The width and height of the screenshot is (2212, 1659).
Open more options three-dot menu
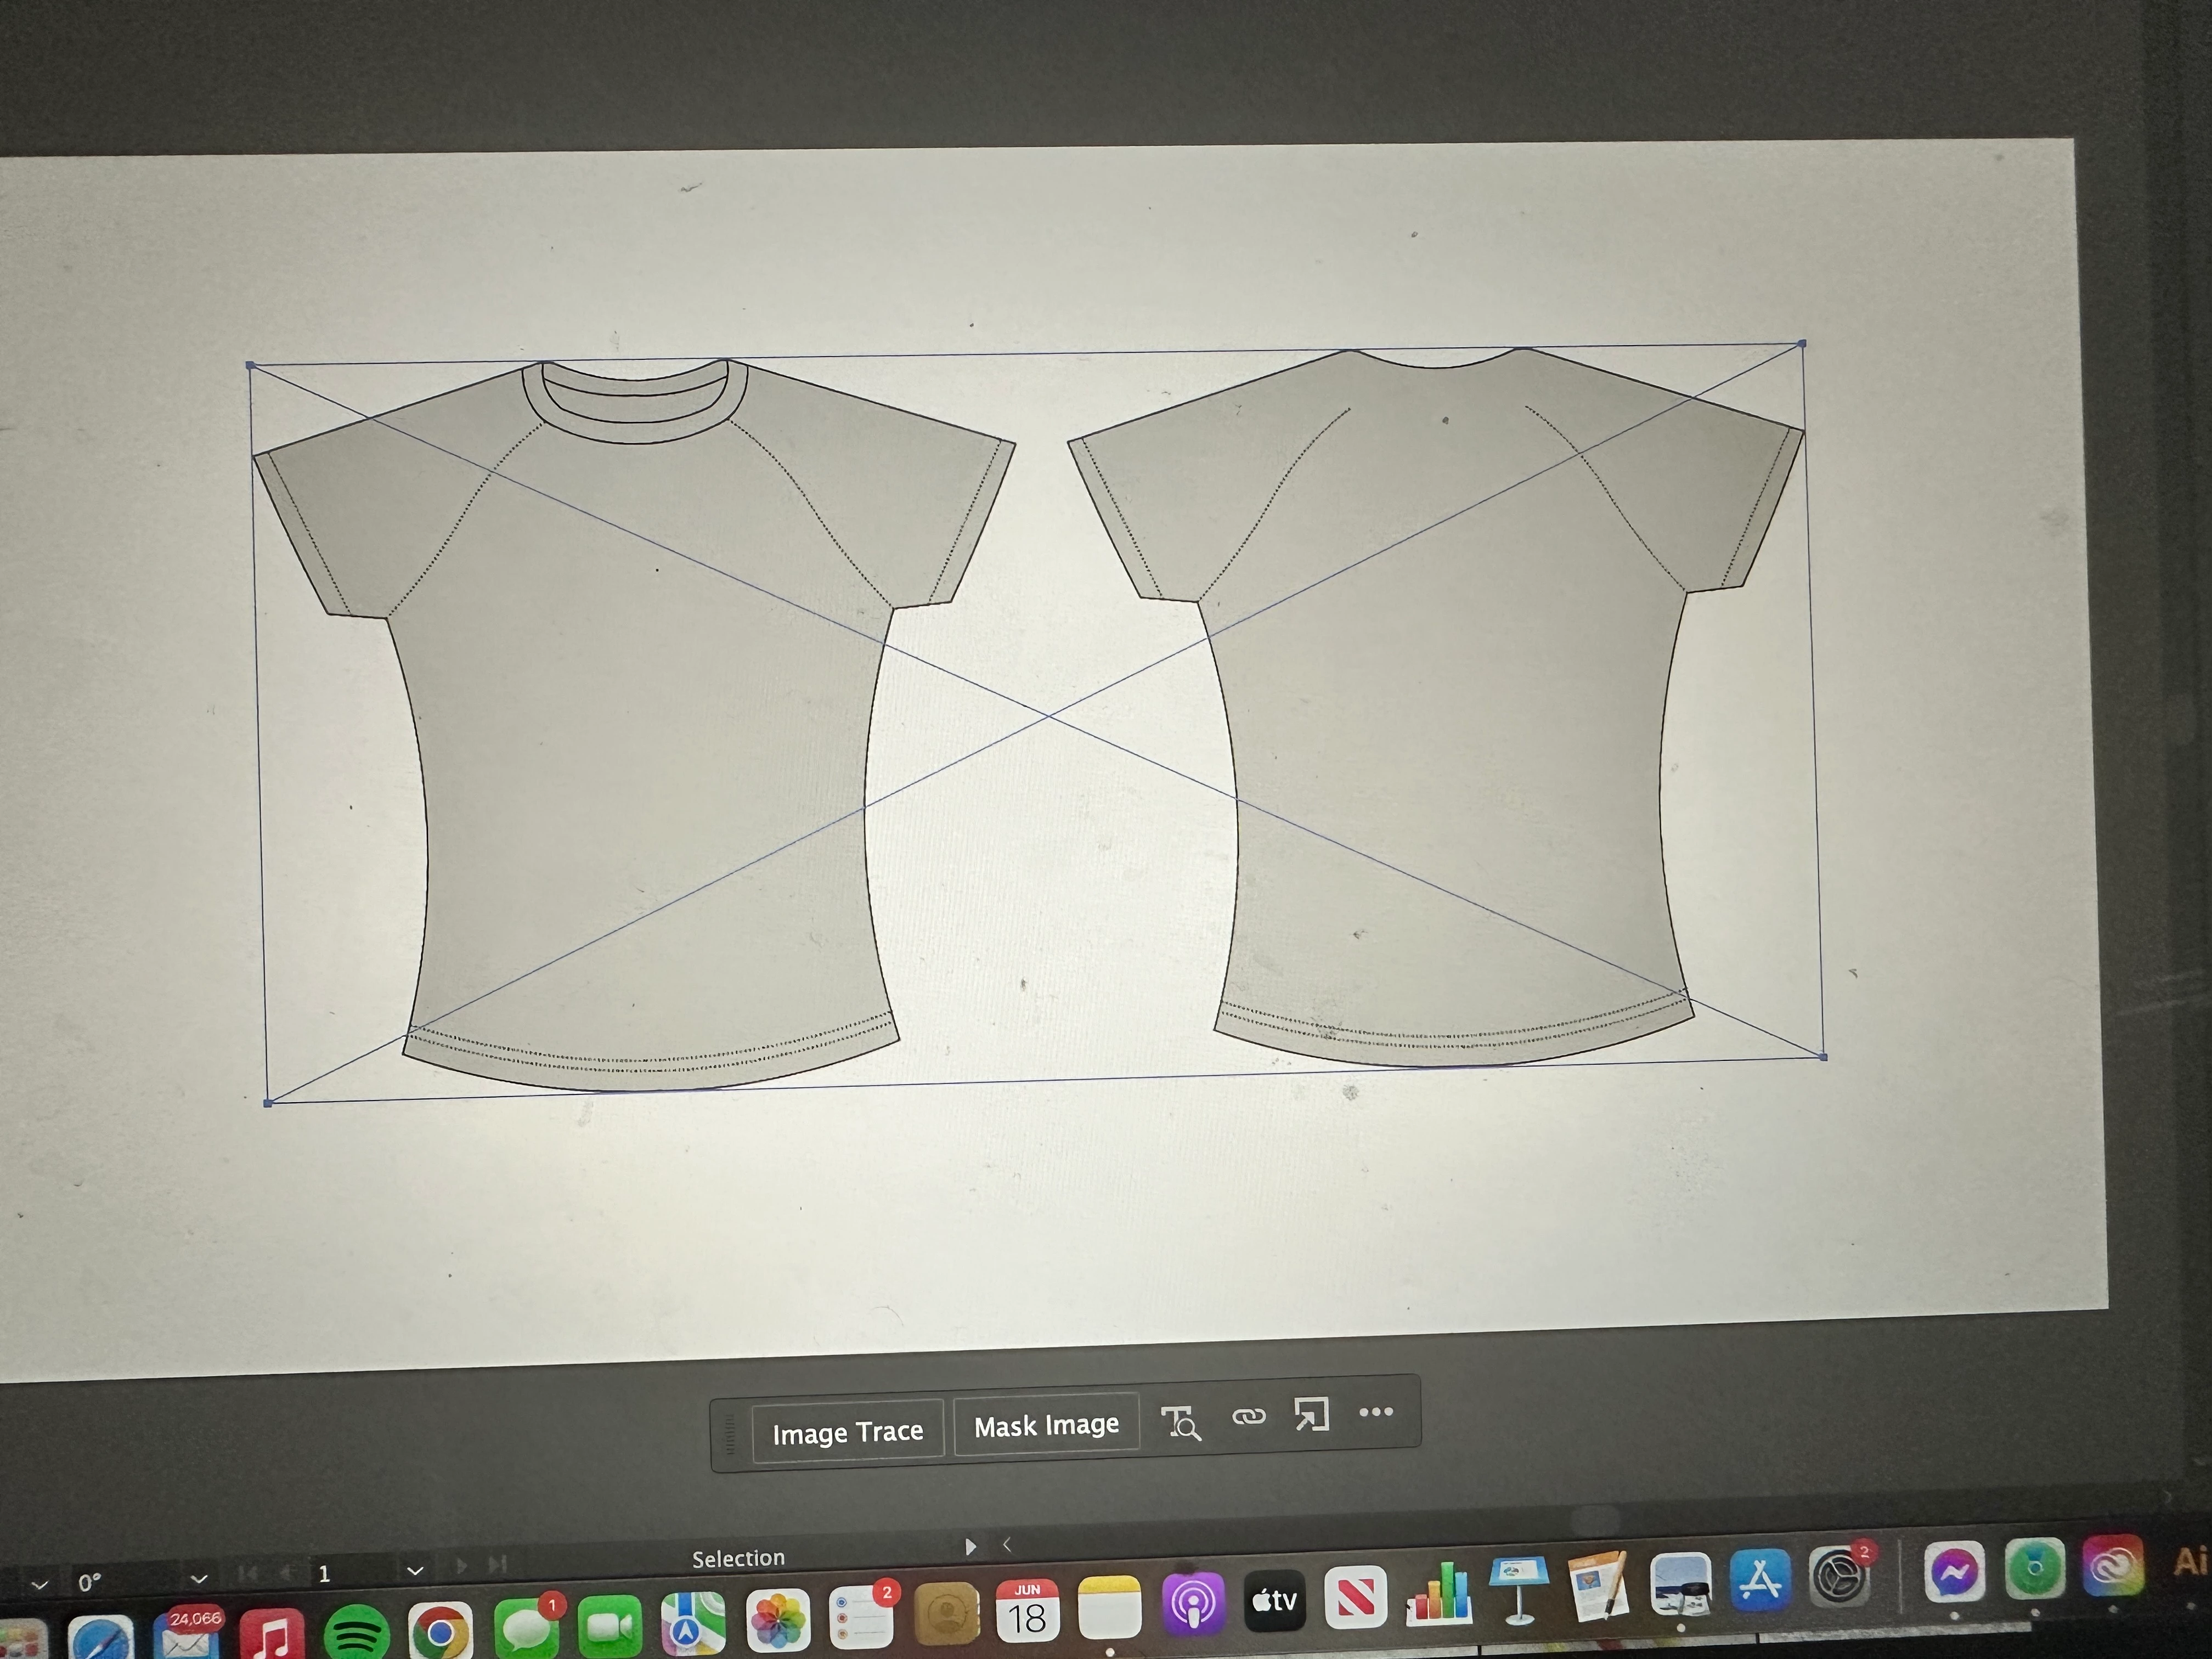[1376, 1412]
